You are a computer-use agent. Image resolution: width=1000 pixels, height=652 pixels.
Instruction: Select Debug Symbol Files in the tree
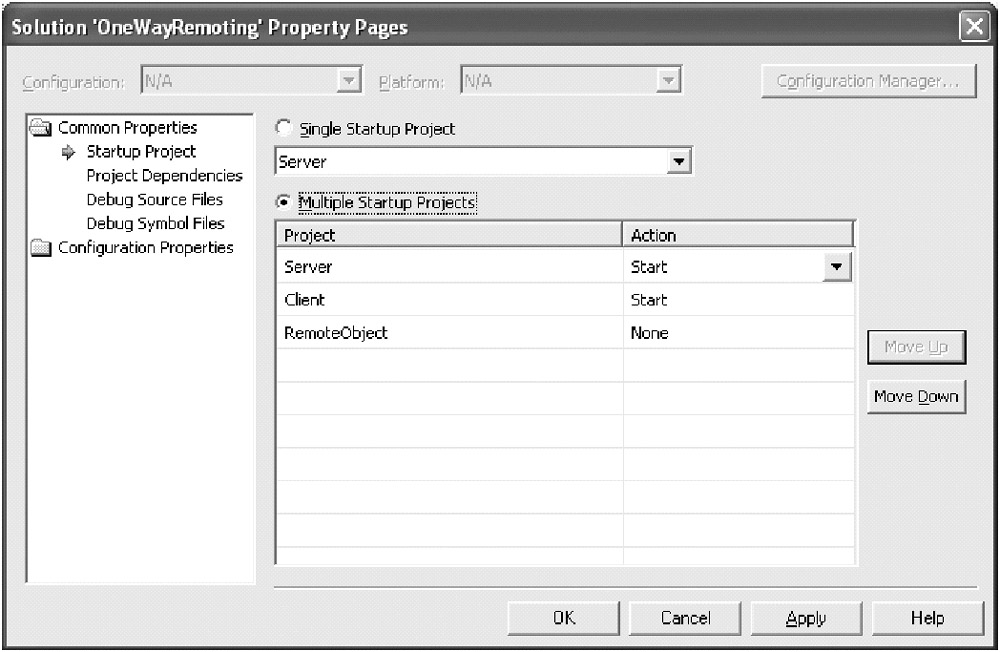[155, 224]
